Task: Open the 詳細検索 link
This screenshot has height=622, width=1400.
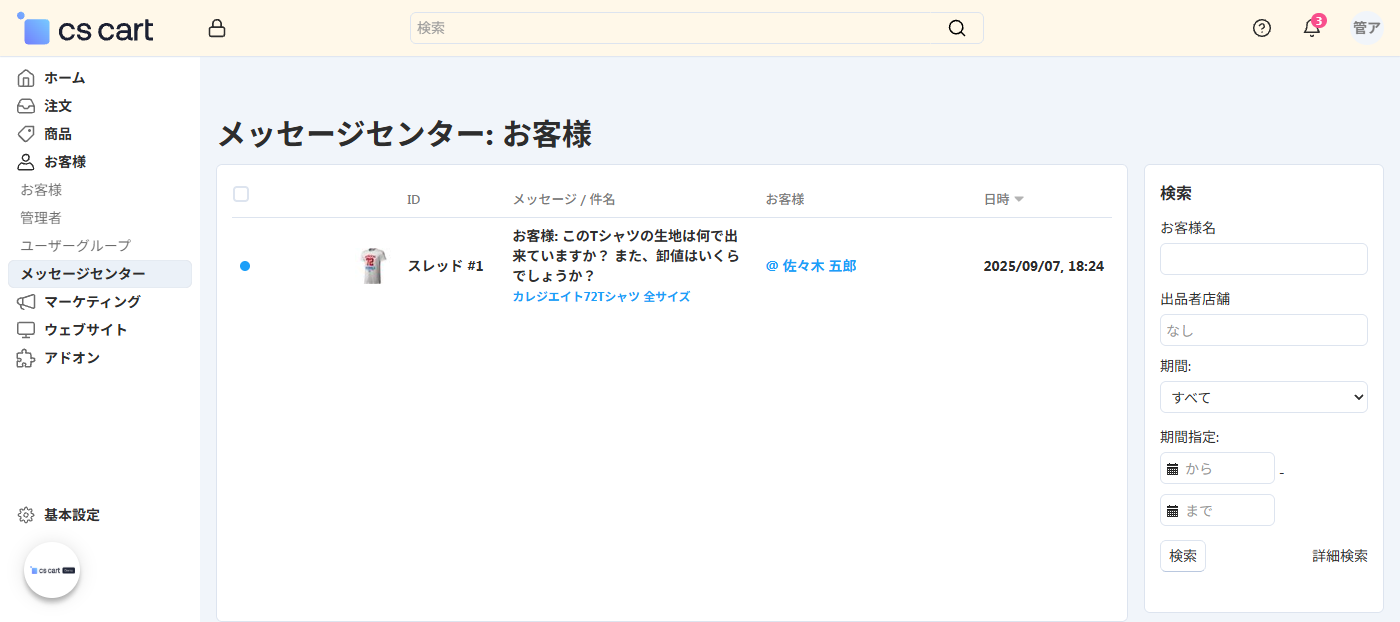Action: click(x=1339, y=556)
